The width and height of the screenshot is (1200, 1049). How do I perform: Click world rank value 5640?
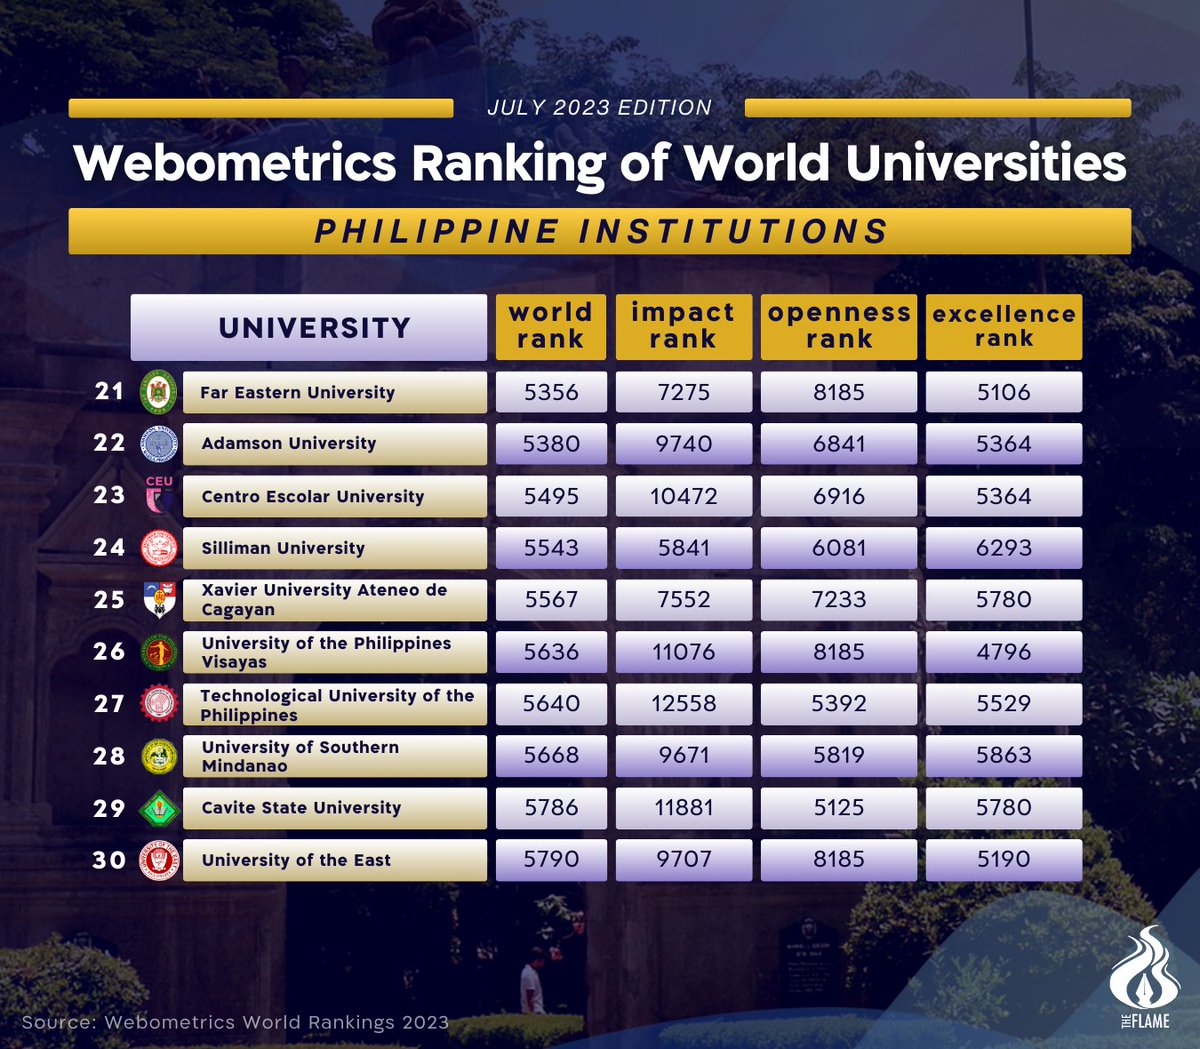551,704
